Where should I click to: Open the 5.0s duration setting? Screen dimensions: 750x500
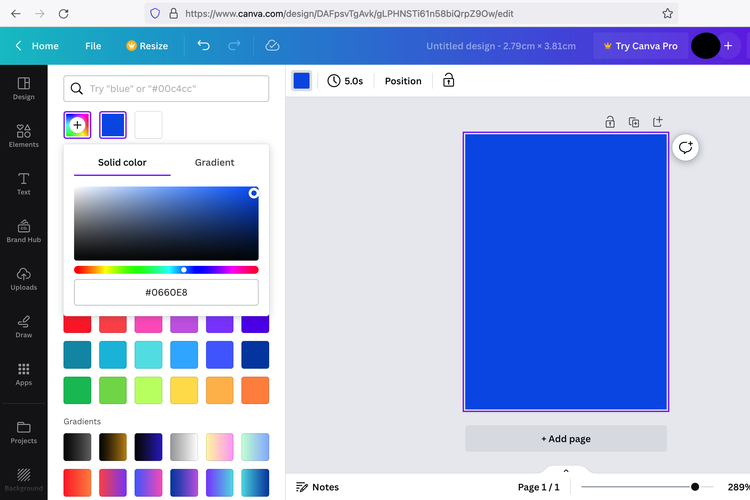(x=345, y=81)
